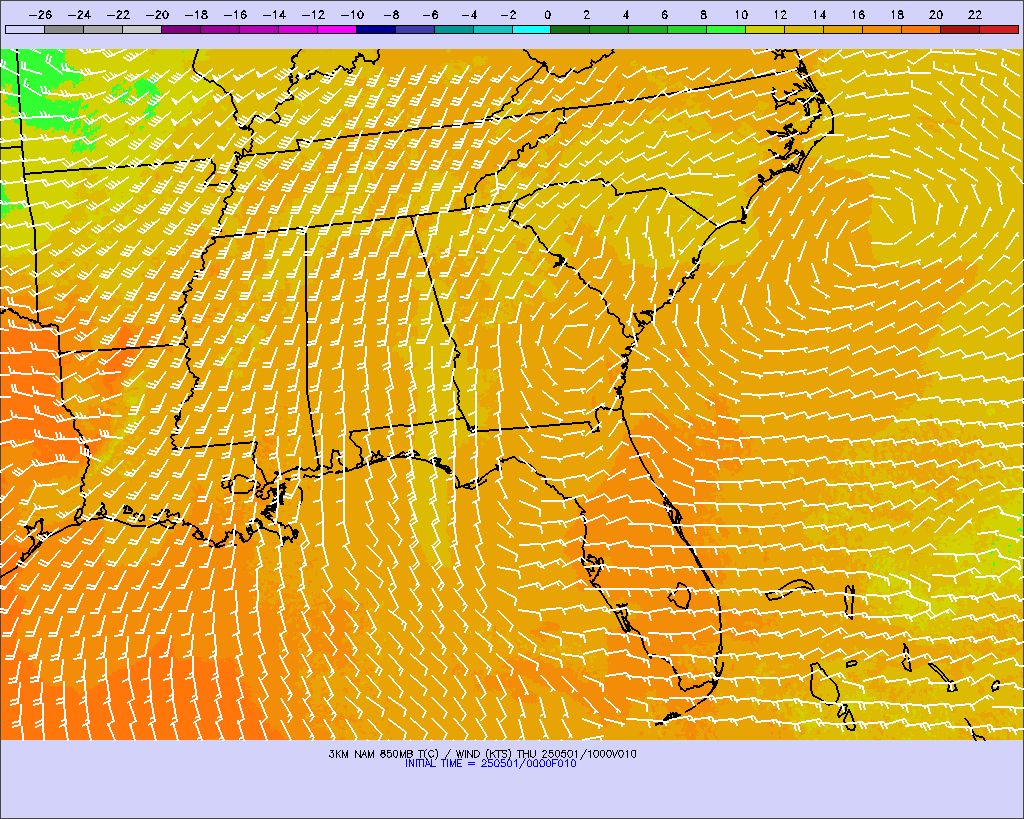Click the cyan swatch between -2 and 0
1024x819 pixels.
pyautogui.click(x=532, y=29)
